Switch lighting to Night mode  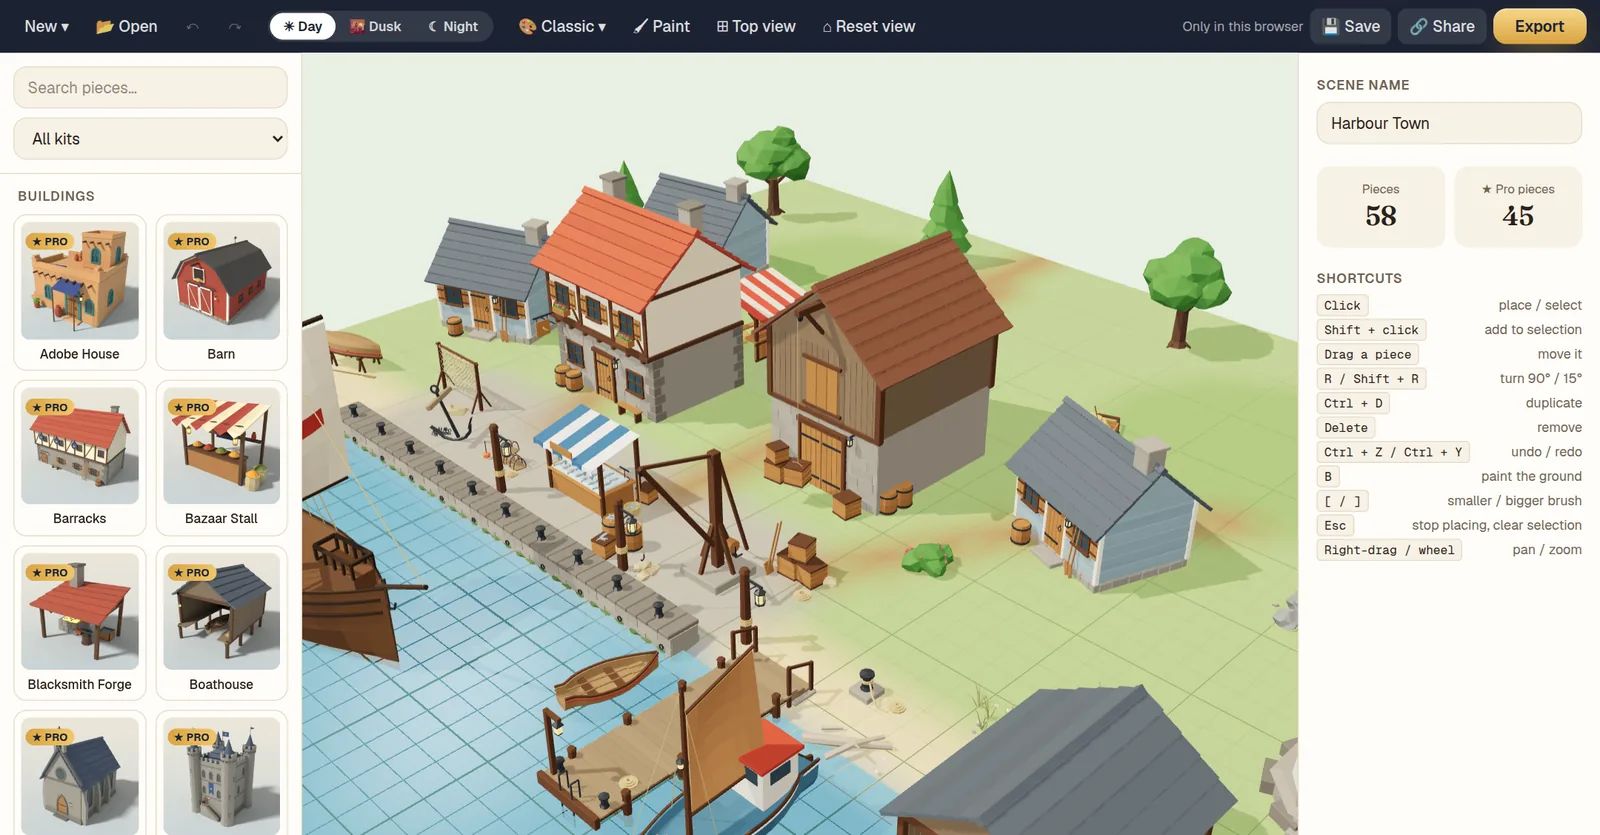pos(453,26)
